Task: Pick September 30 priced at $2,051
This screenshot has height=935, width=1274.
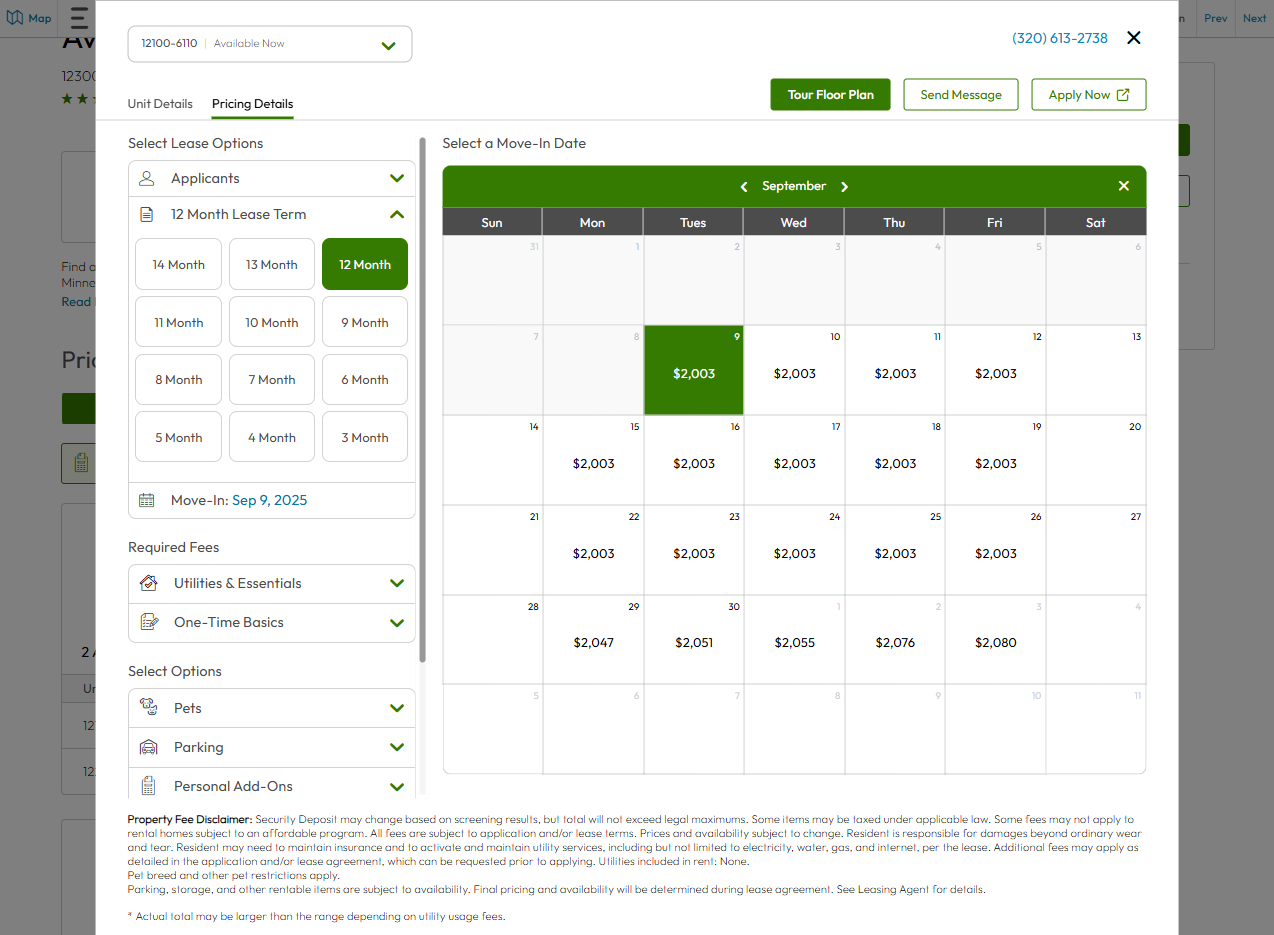Action: point(694,641)
